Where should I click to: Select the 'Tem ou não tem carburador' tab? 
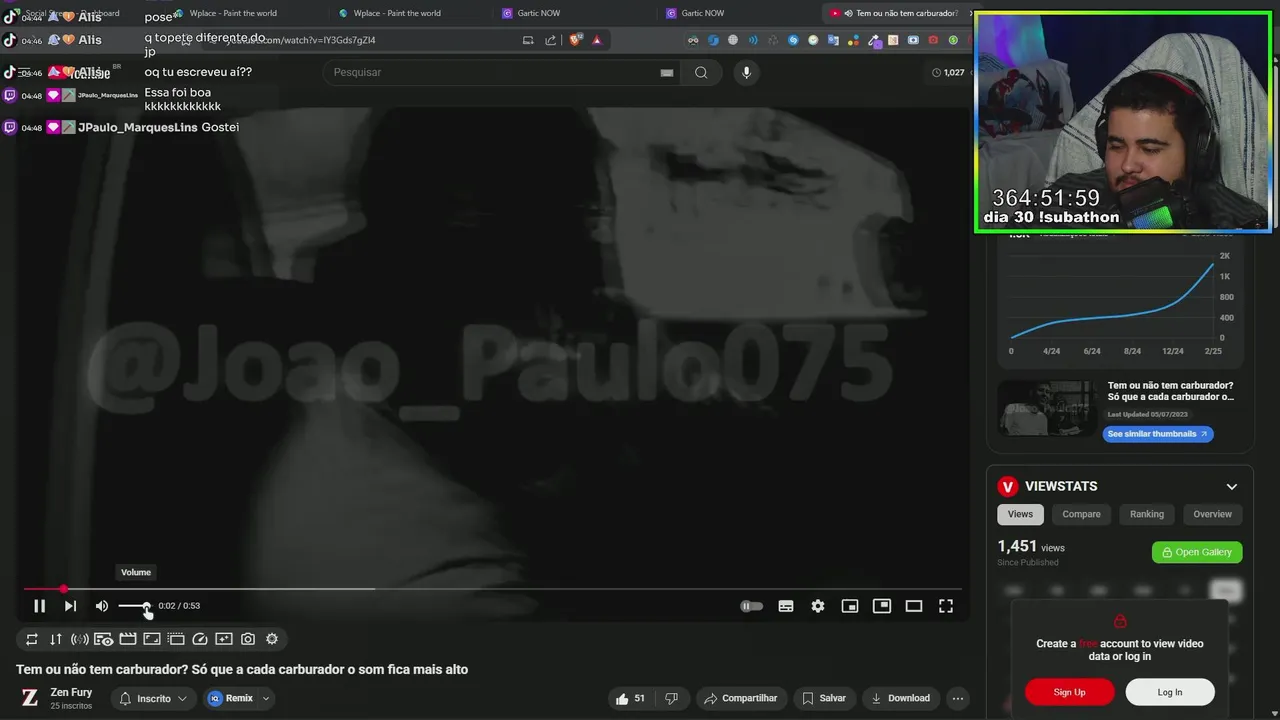point(898,13)
